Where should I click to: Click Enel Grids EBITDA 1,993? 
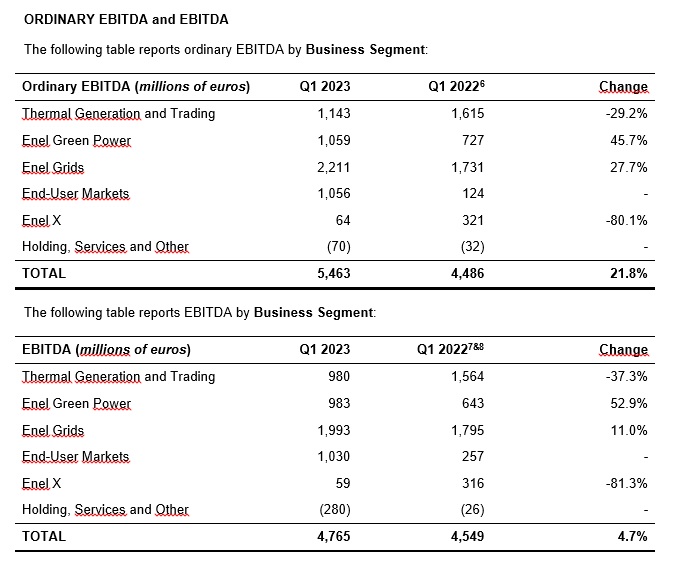click(x=334, y=430)
